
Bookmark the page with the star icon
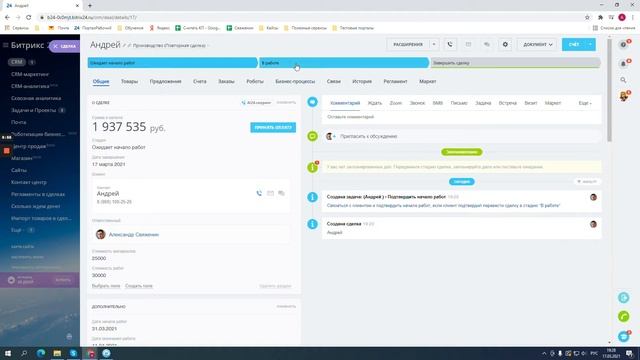point(587,18)
